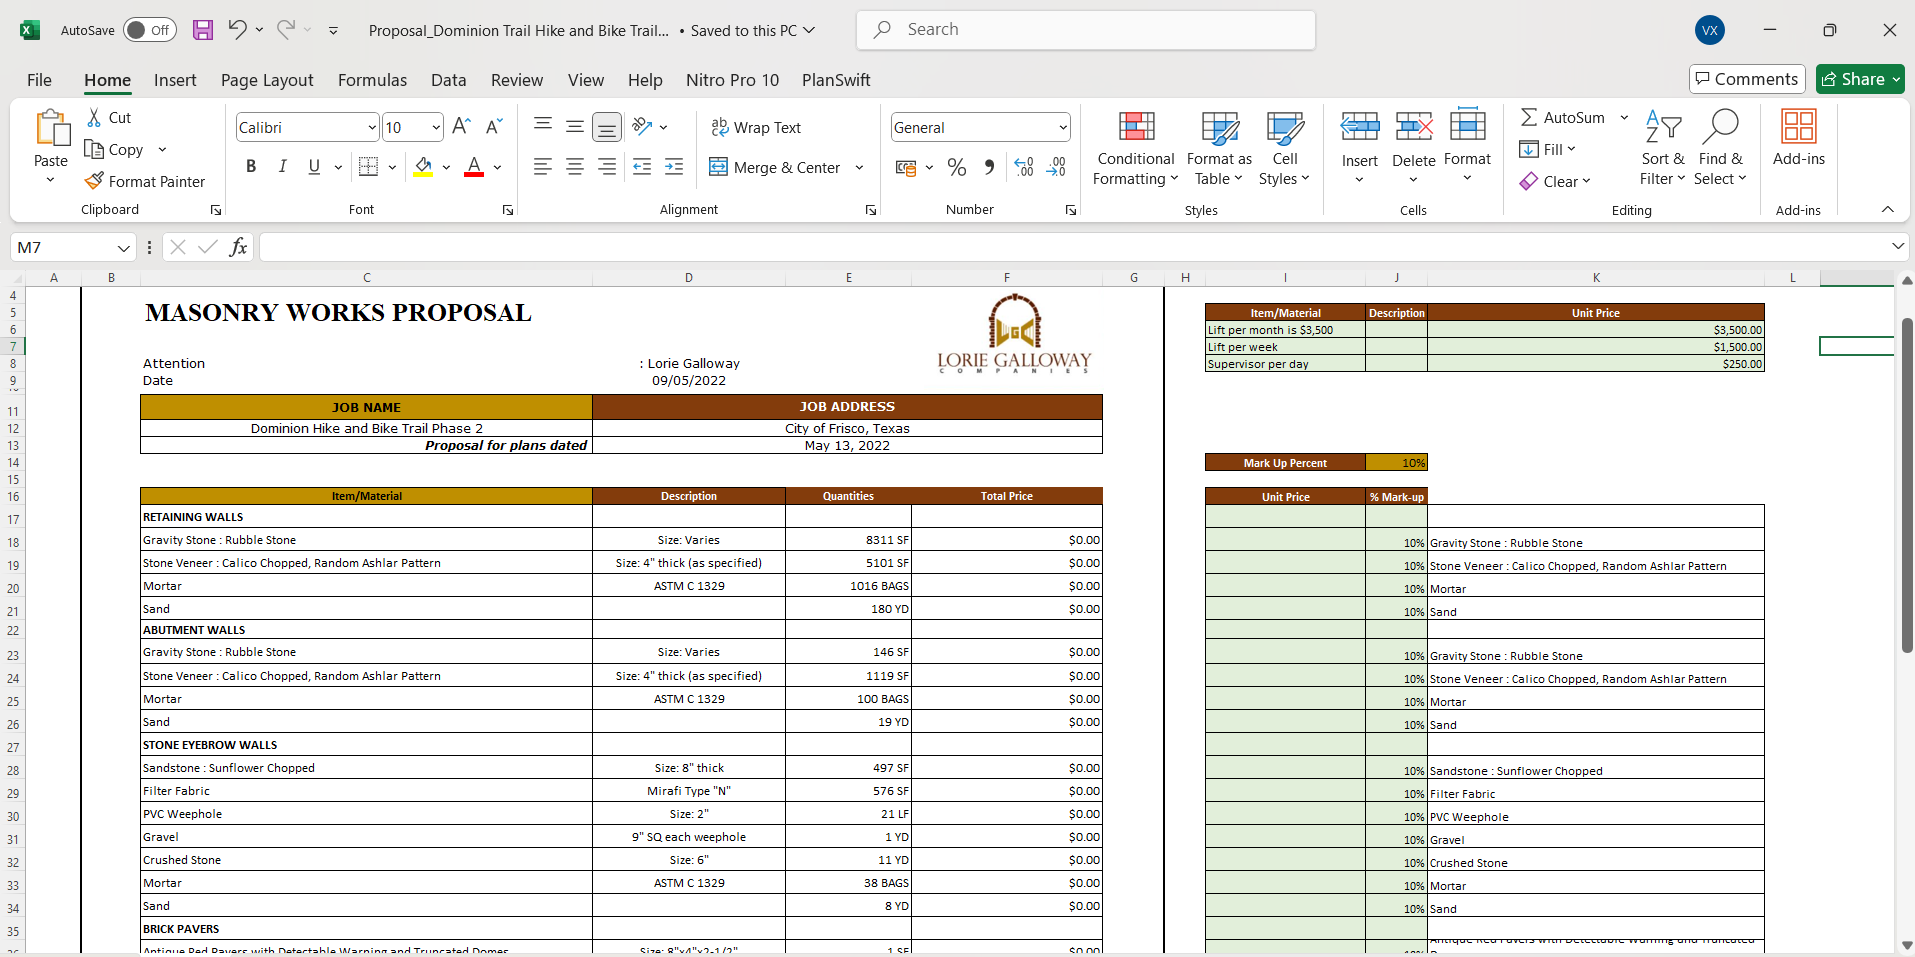Open the General number format dropdown

tap(1062, 127)
